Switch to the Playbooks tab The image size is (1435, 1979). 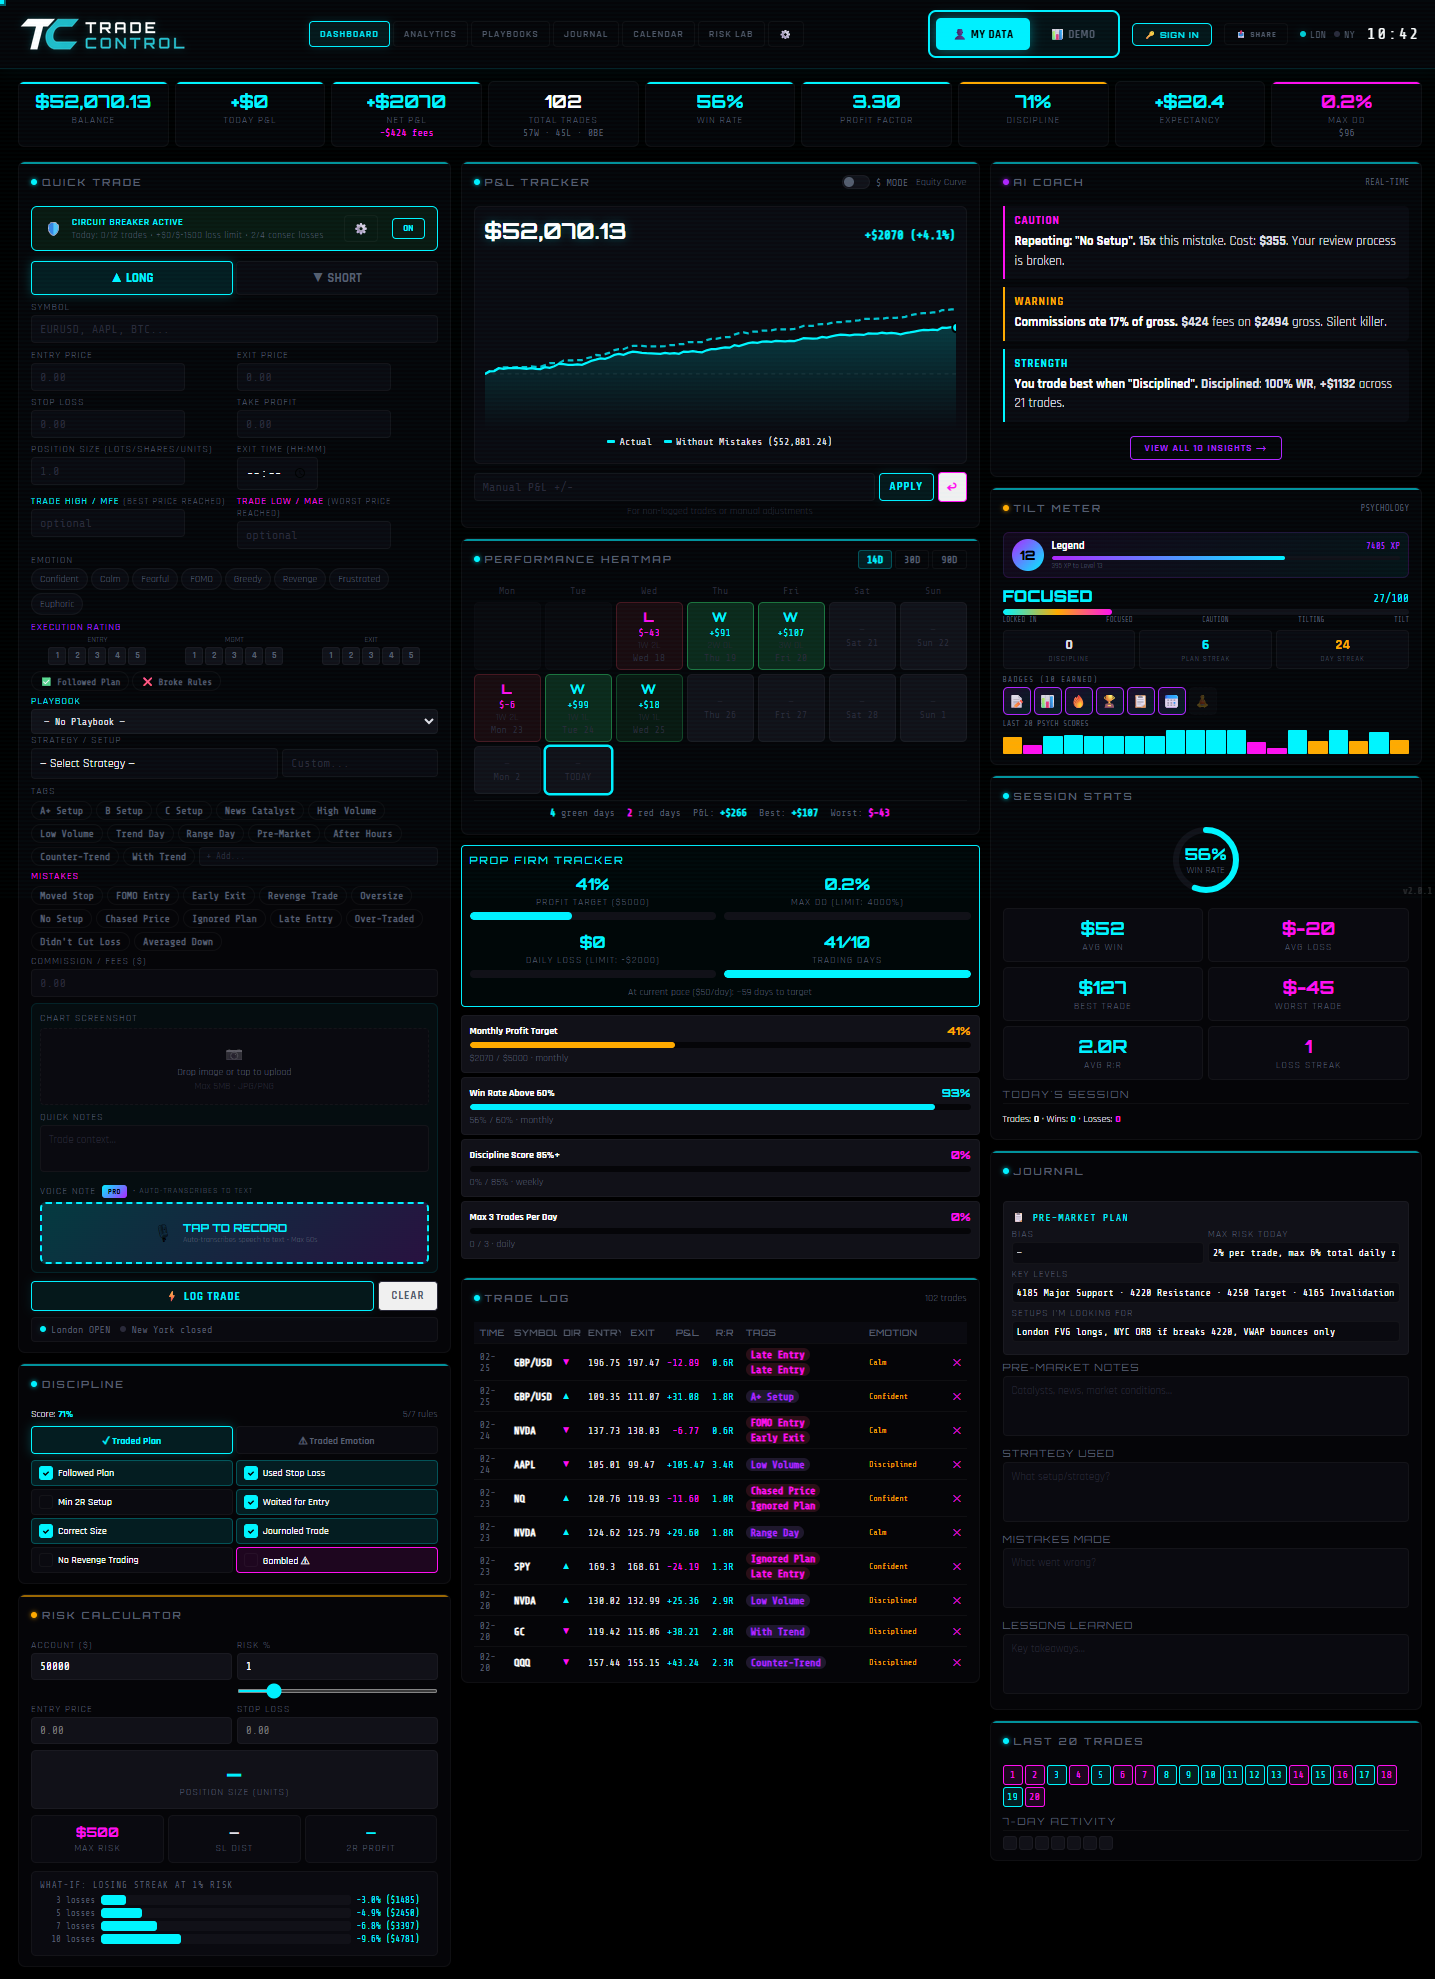tap(510, 34)
